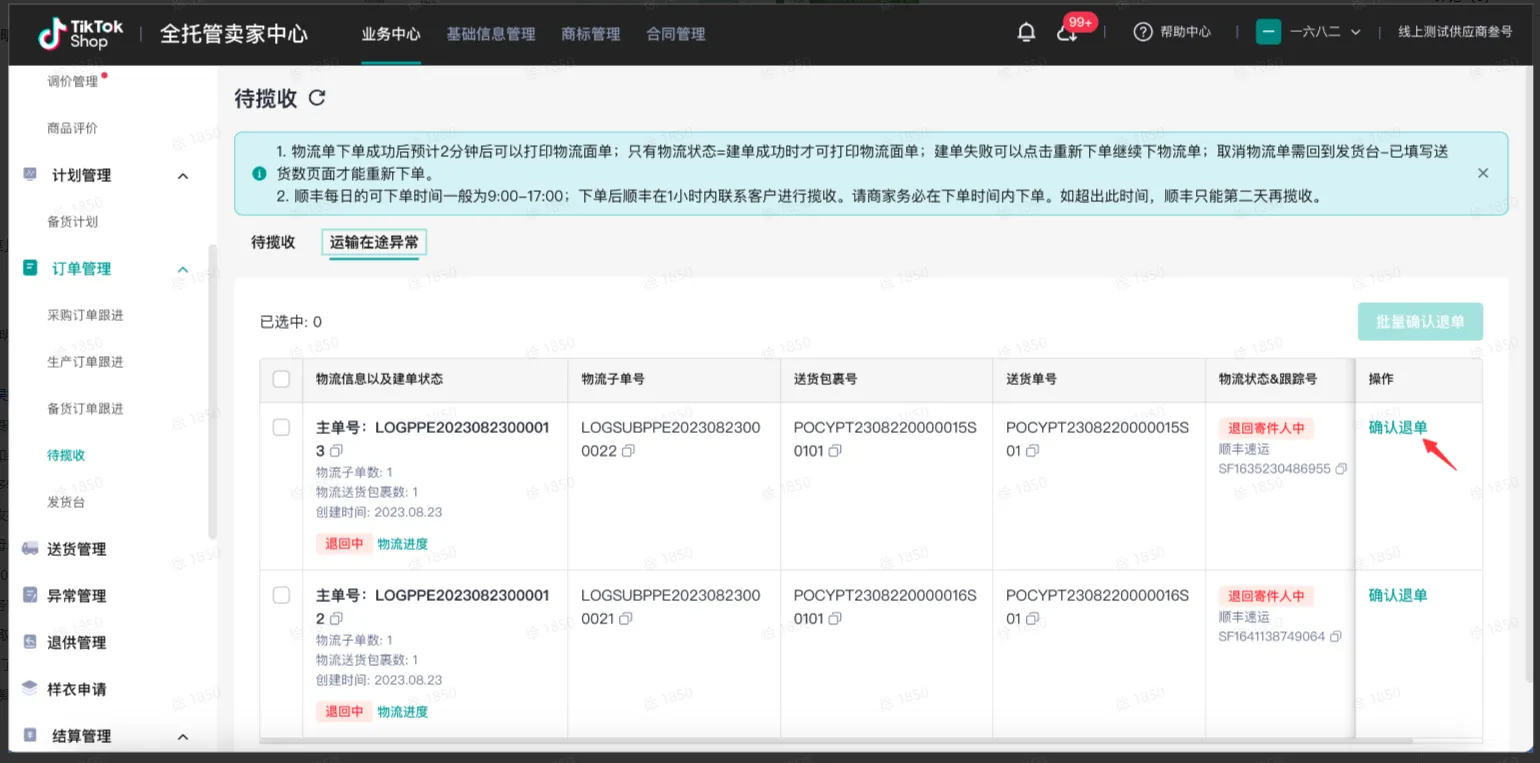
Task: Select the 运输在途异常 sub-tab
Action: point(374,242)
